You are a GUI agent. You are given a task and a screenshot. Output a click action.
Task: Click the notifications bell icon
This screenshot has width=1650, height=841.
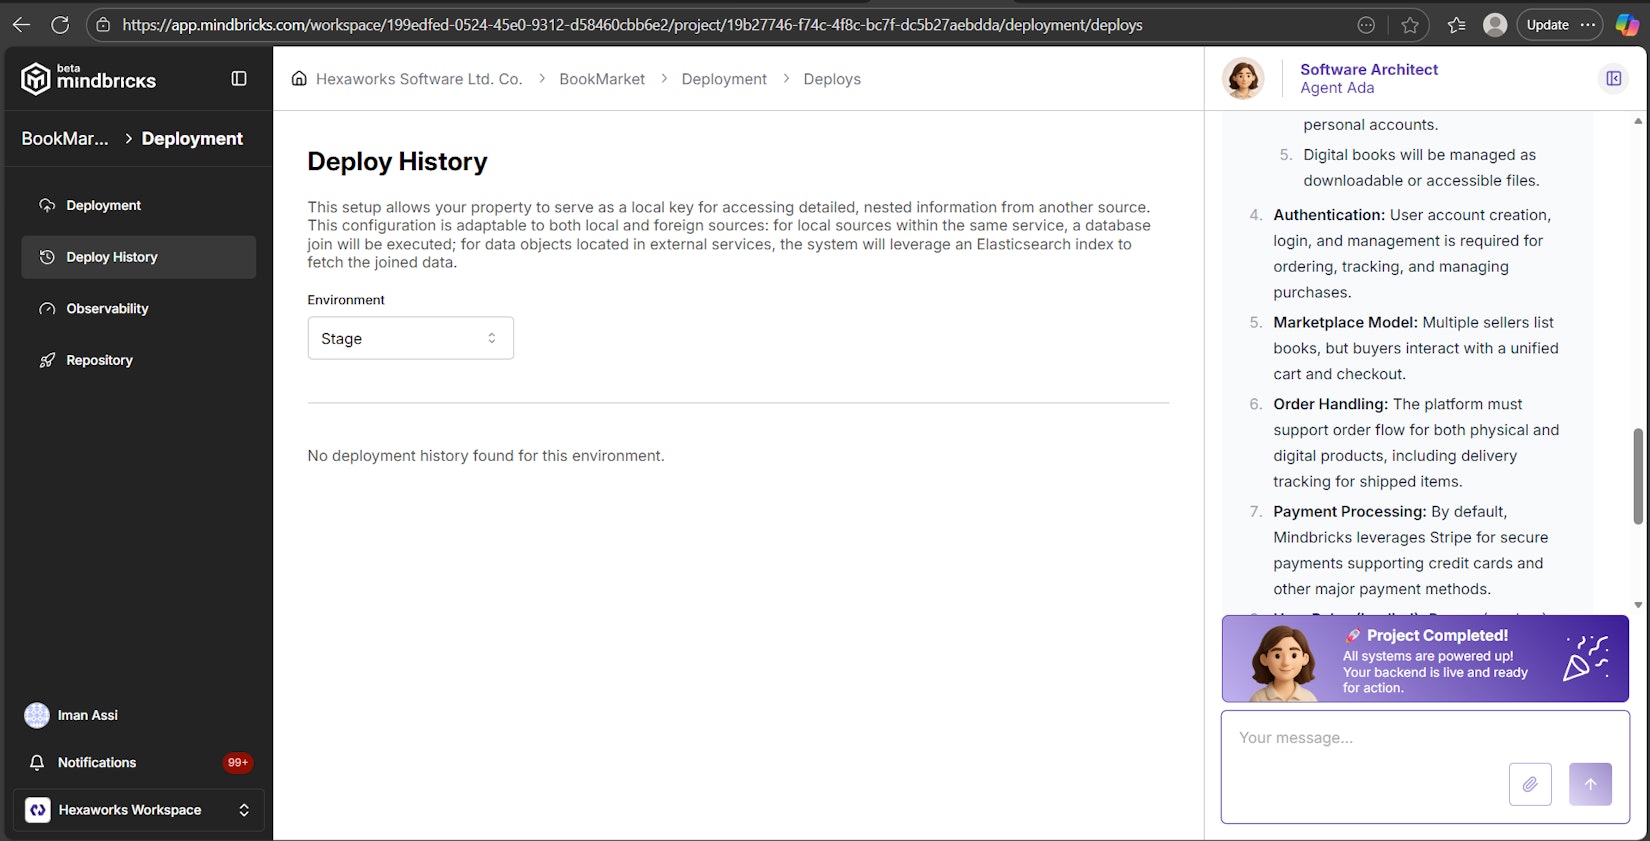(37, 763)
